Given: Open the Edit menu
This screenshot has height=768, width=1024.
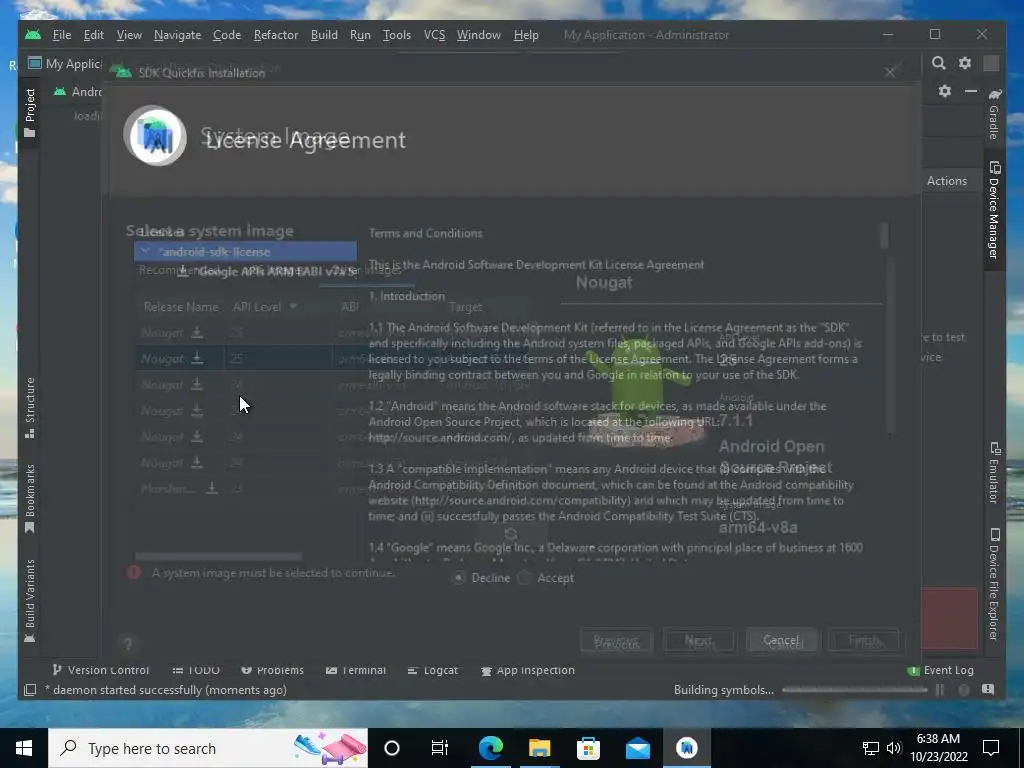Looking at the screenshot, I should coord(94,35).
